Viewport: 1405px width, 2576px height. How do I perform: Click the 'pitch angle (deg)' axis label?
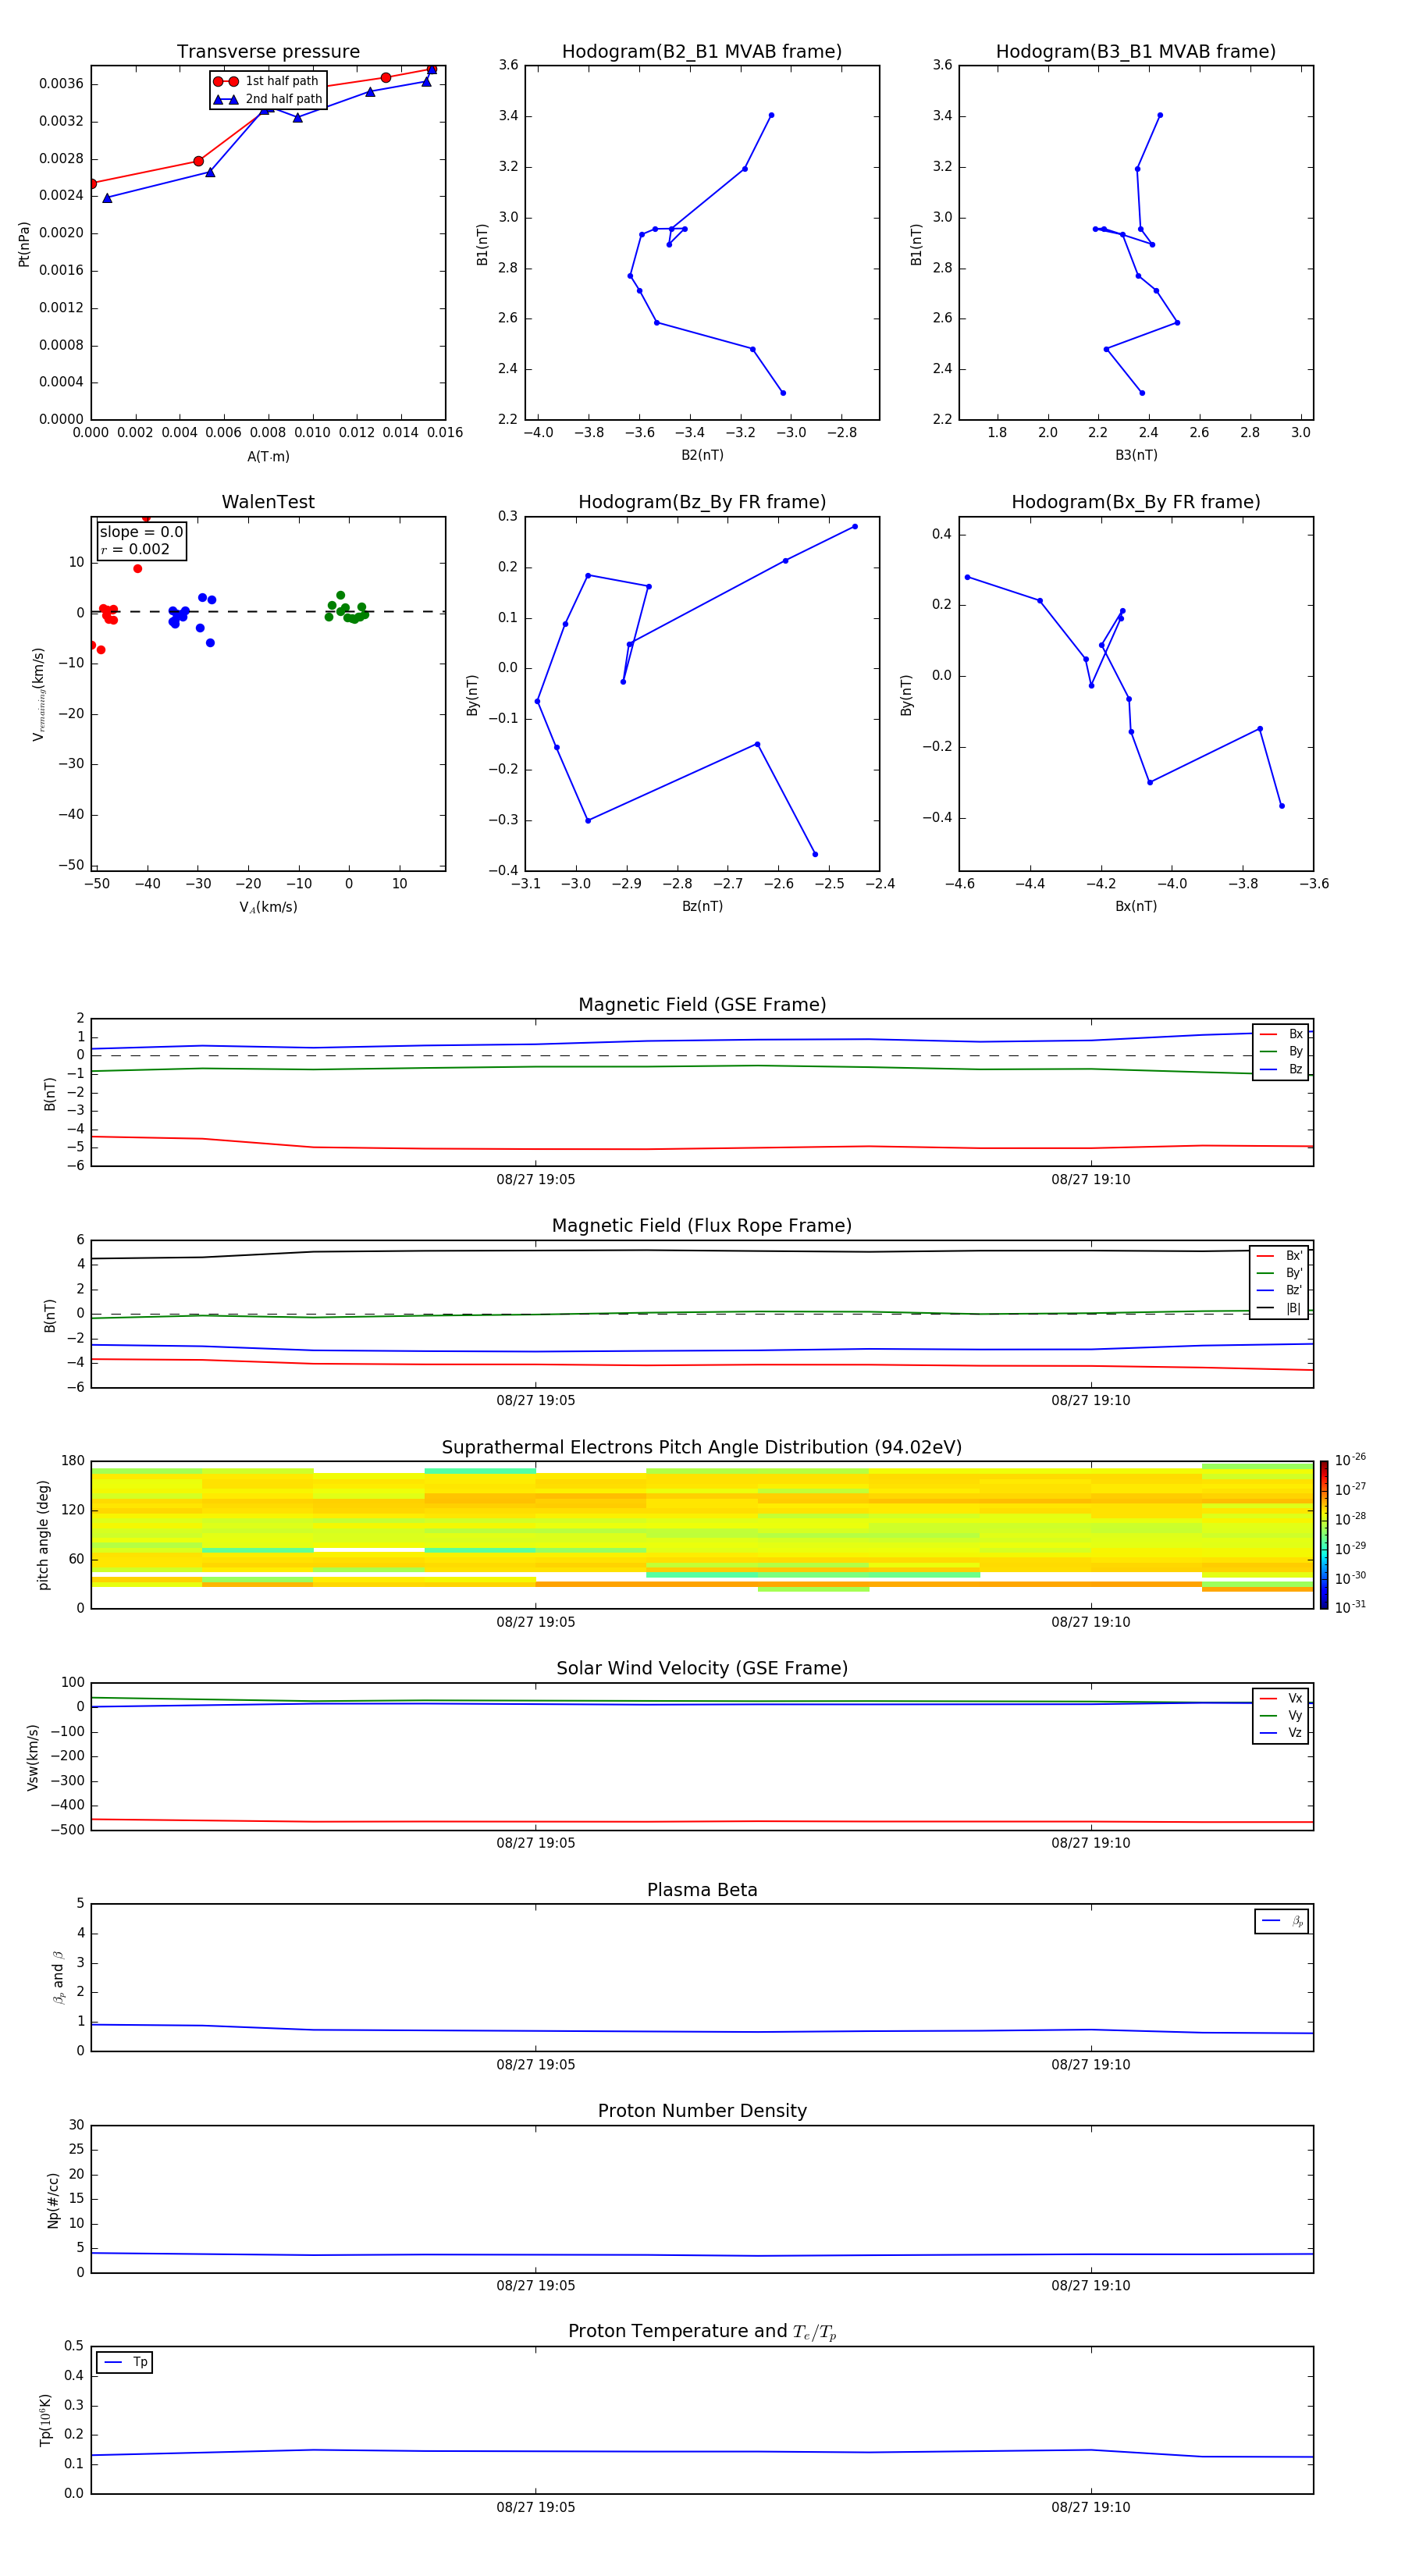coord(43,1535)
